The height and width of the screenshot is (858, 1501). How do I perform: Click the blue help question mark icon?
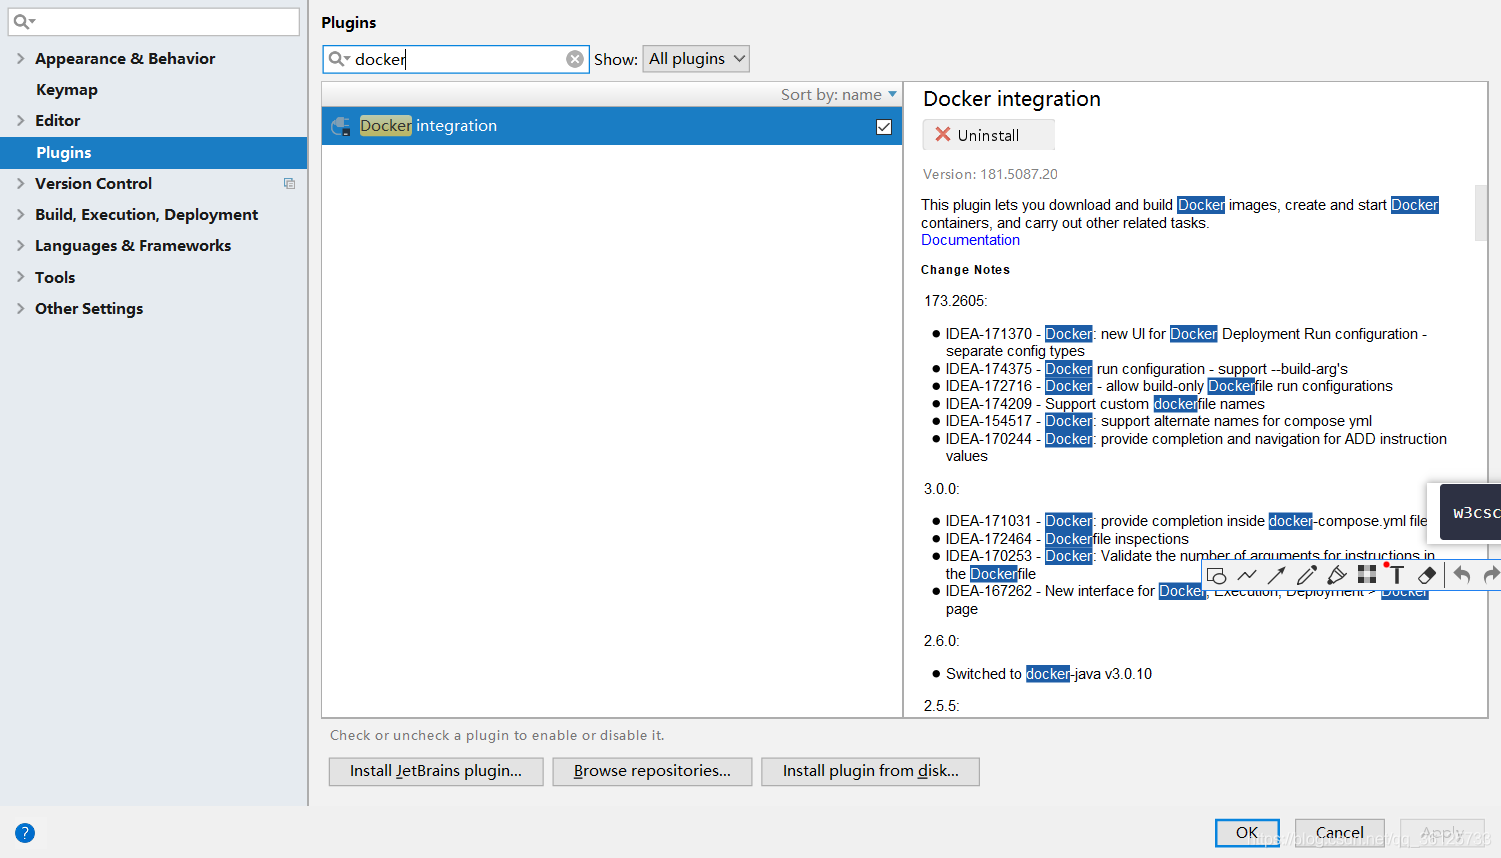(25, 833)
